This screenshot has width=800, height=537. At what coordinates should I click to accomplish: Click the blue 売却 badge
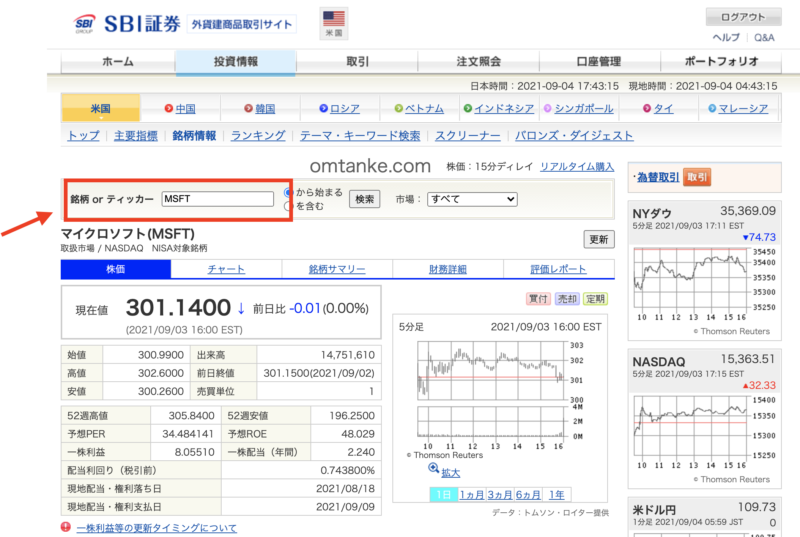tap(567, 299)
